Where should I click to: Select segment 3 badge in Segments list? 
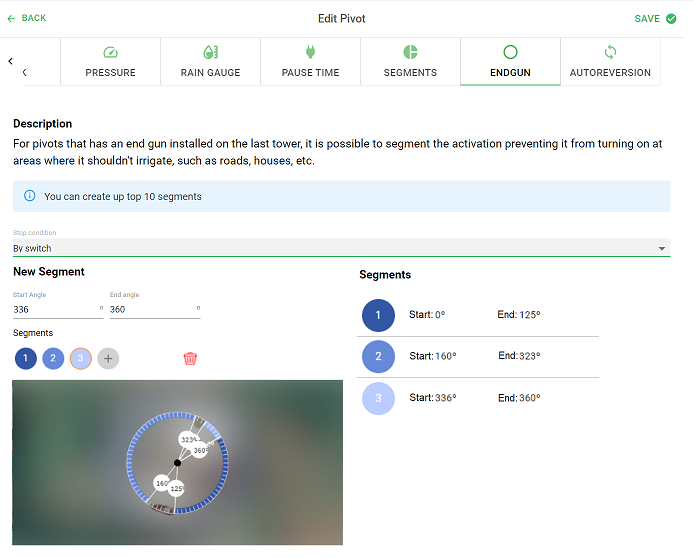[378, 398]
